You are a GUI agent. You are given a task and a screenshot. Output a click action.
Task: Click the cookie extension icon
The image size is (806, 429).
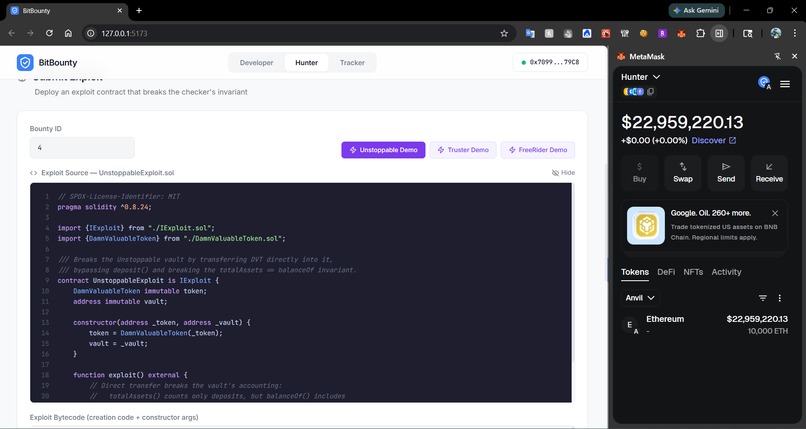(x=644, y=33)
